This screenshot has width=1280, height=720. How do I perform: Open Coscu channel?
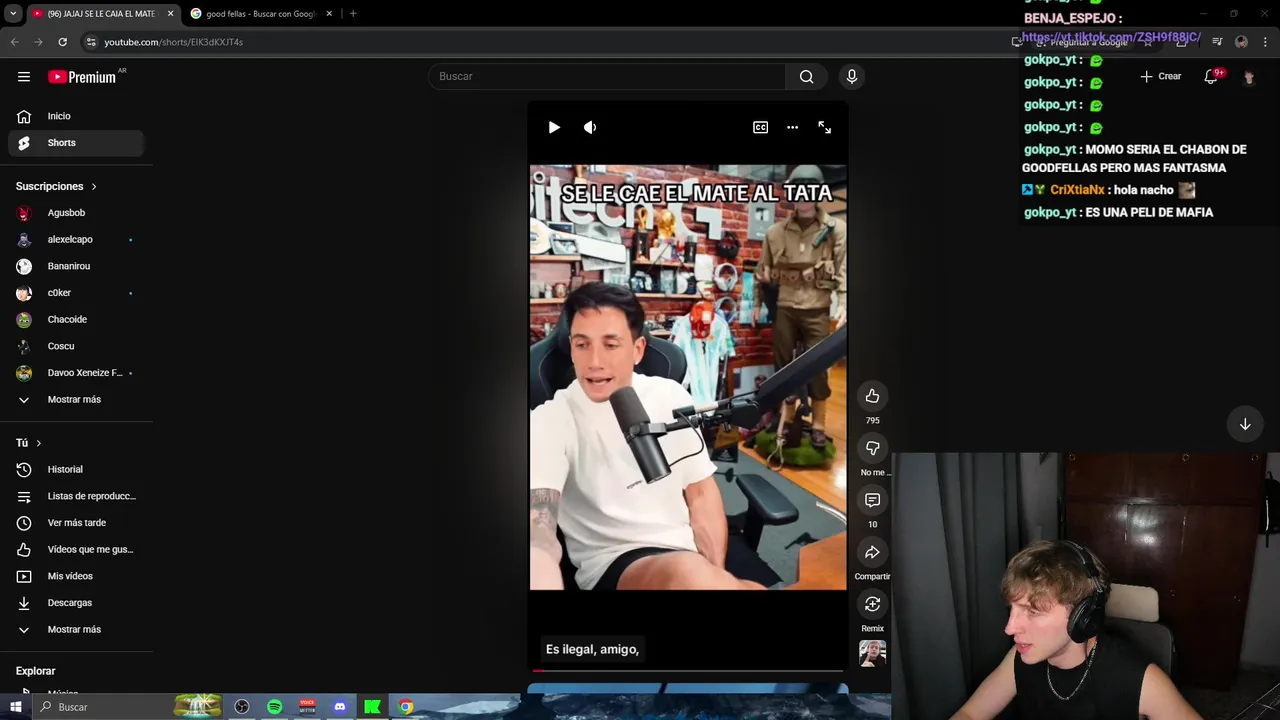point(76,346)
